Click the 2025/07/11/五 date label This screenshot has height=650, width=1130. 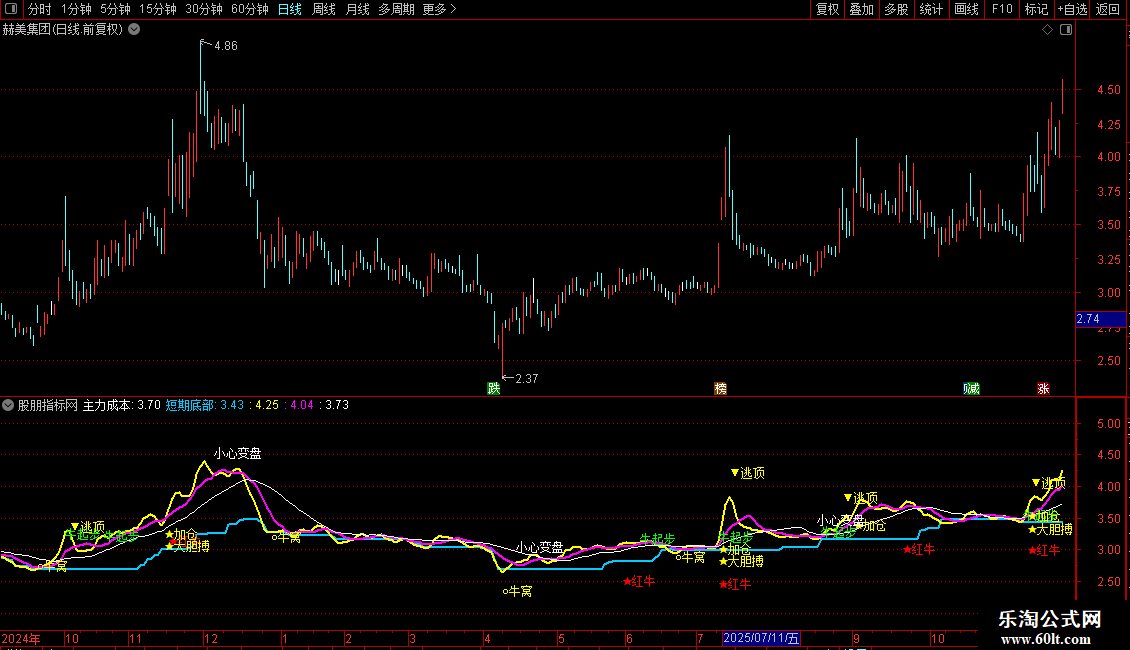tap(761, 638)
